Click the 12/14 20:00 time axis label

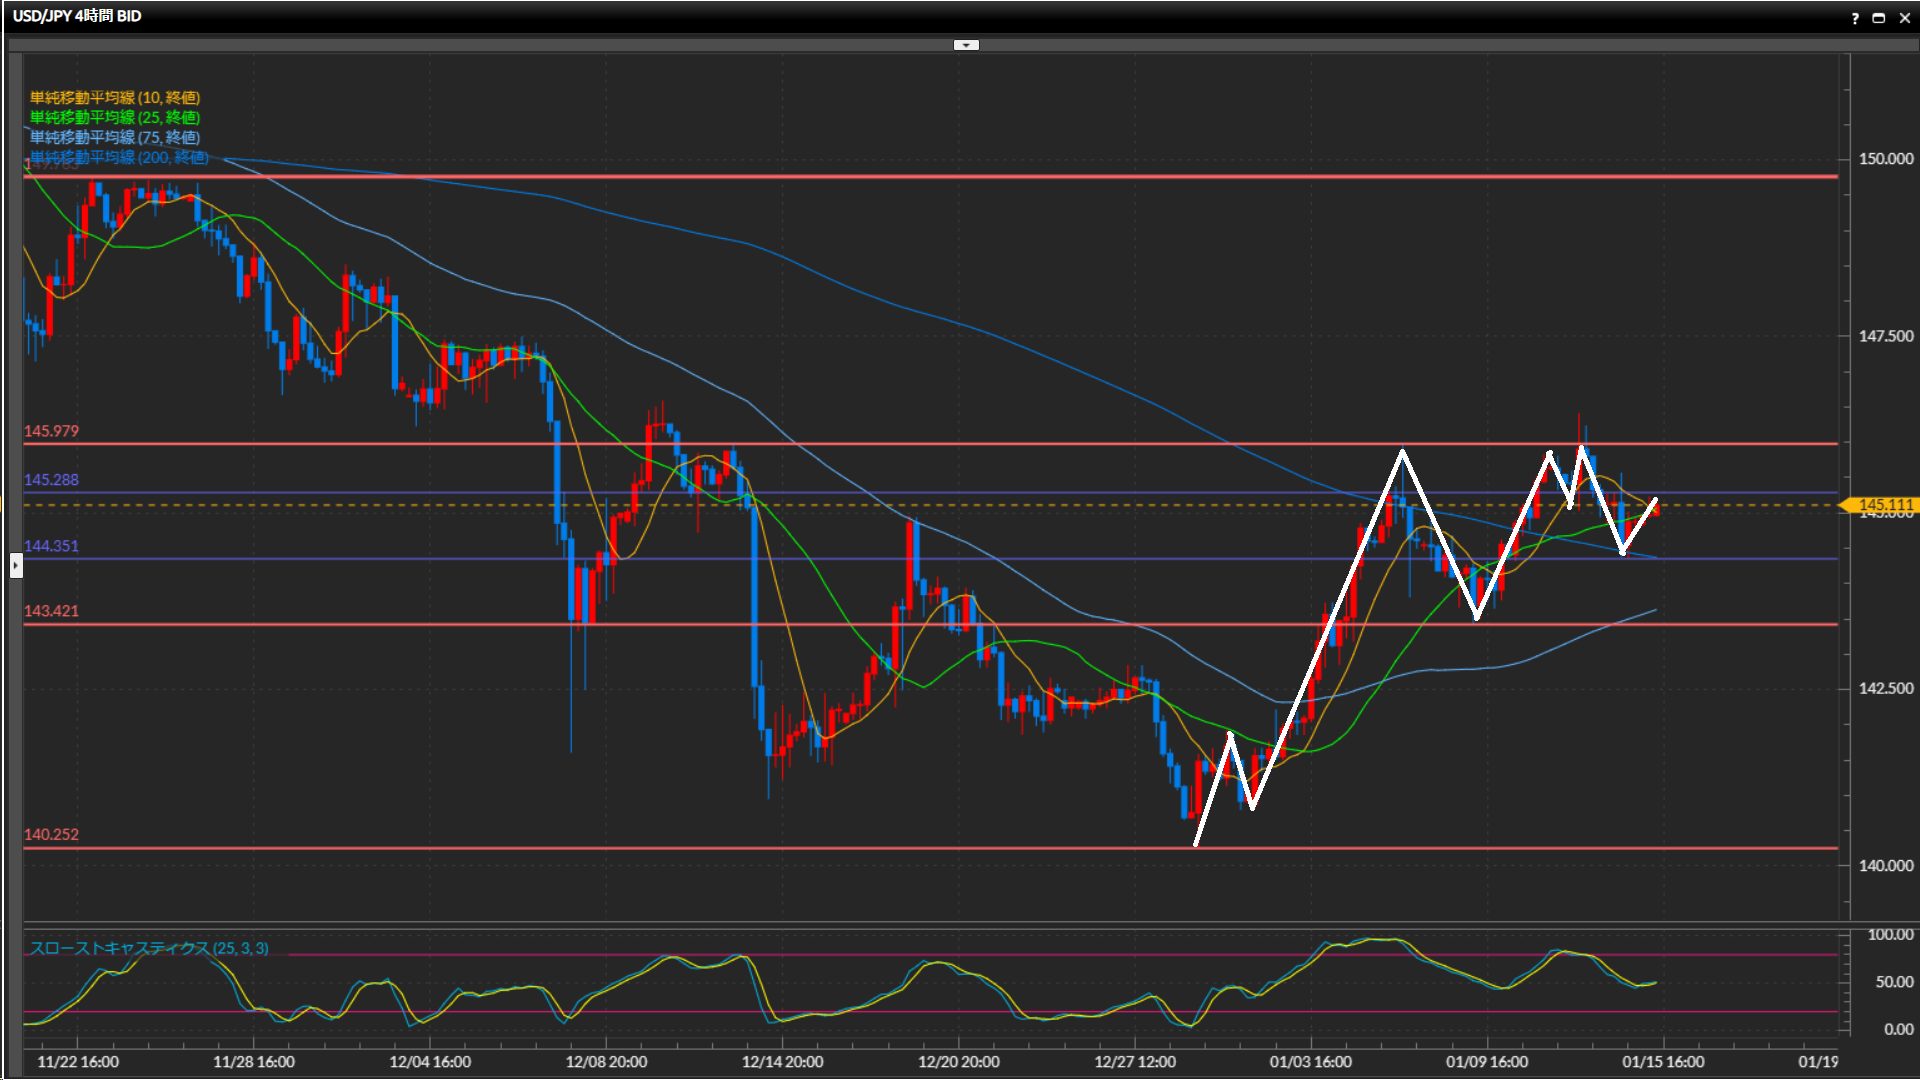782,1062
